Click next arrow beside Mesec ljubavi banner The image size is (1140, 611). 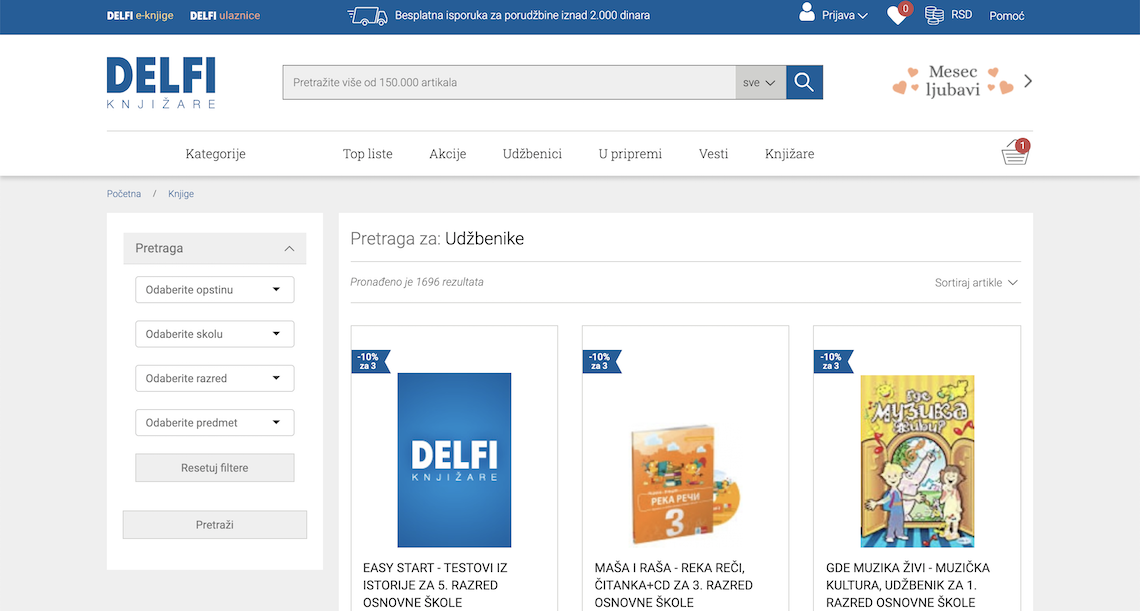1027,81
